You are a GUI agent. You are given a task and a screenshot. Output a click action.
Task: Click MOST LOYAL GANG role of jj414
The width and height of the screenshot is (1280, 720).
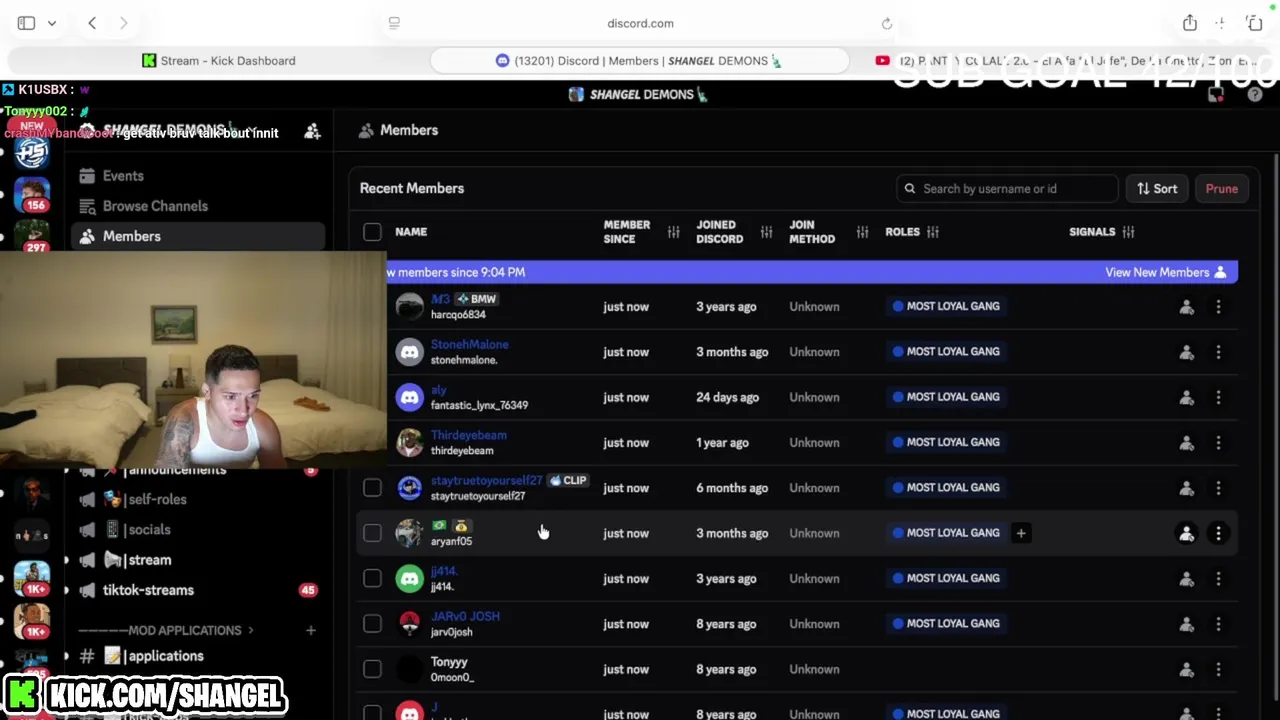click(946, 578)
